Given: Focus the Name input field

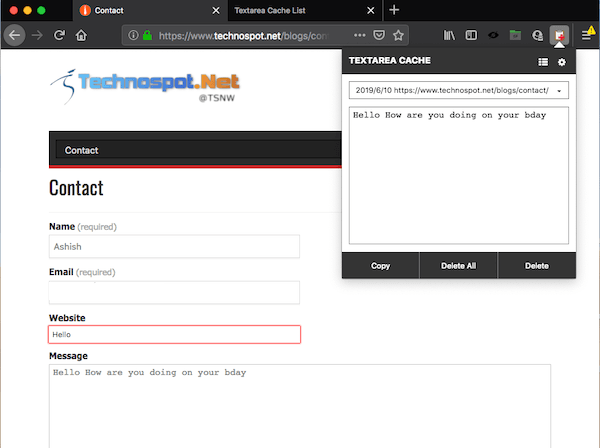Looking at the screenshot, I should [x=174, y=246].
